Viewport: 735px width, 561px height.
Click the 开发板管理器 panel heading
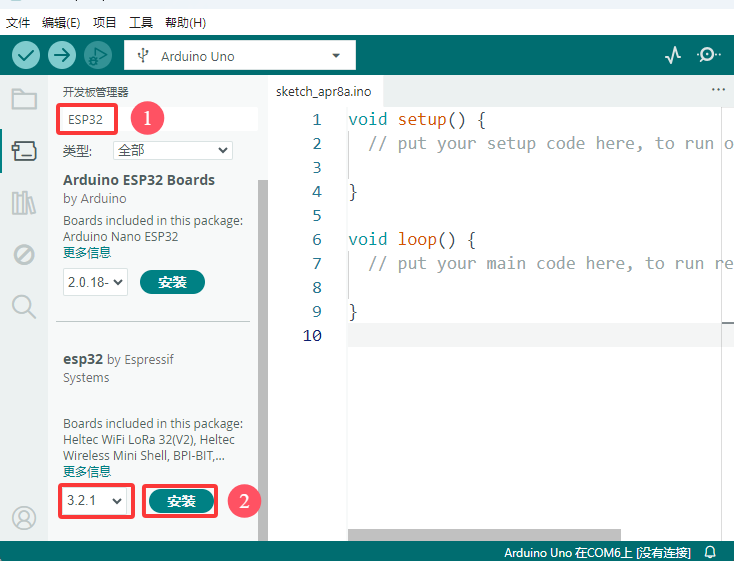click(96, 92)
